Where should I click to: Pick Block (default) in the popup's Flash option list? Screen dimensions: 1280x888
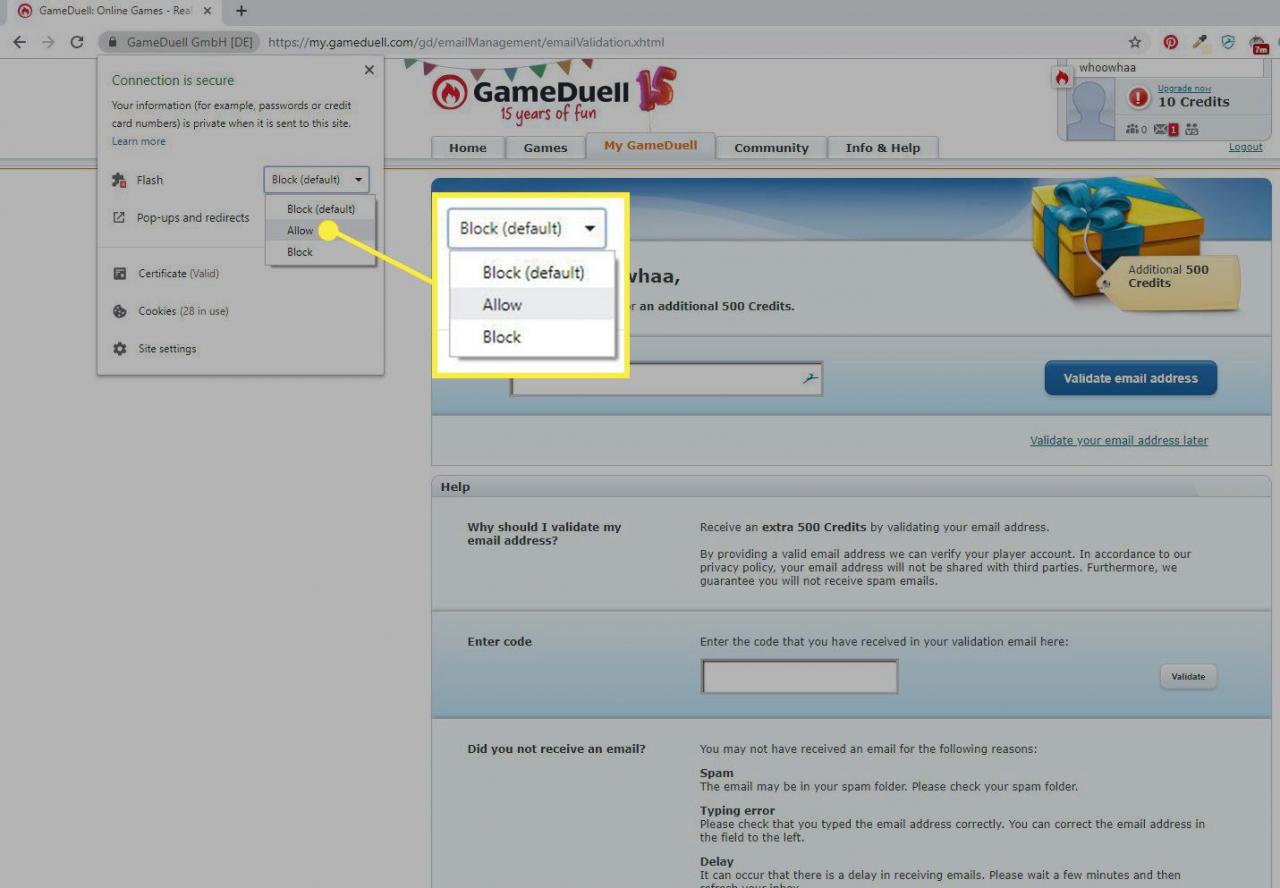[x=320, y=209]
